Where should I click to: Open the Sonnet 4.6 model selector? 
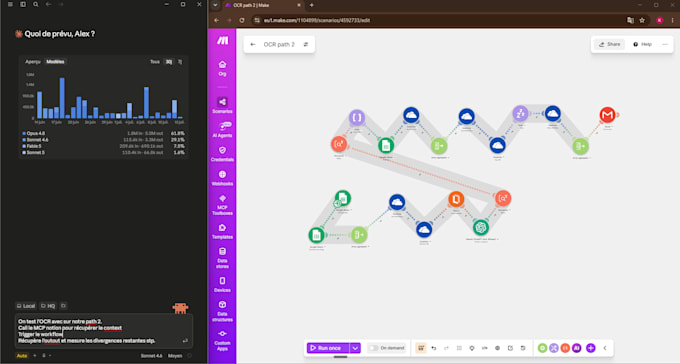pos(151,356)
